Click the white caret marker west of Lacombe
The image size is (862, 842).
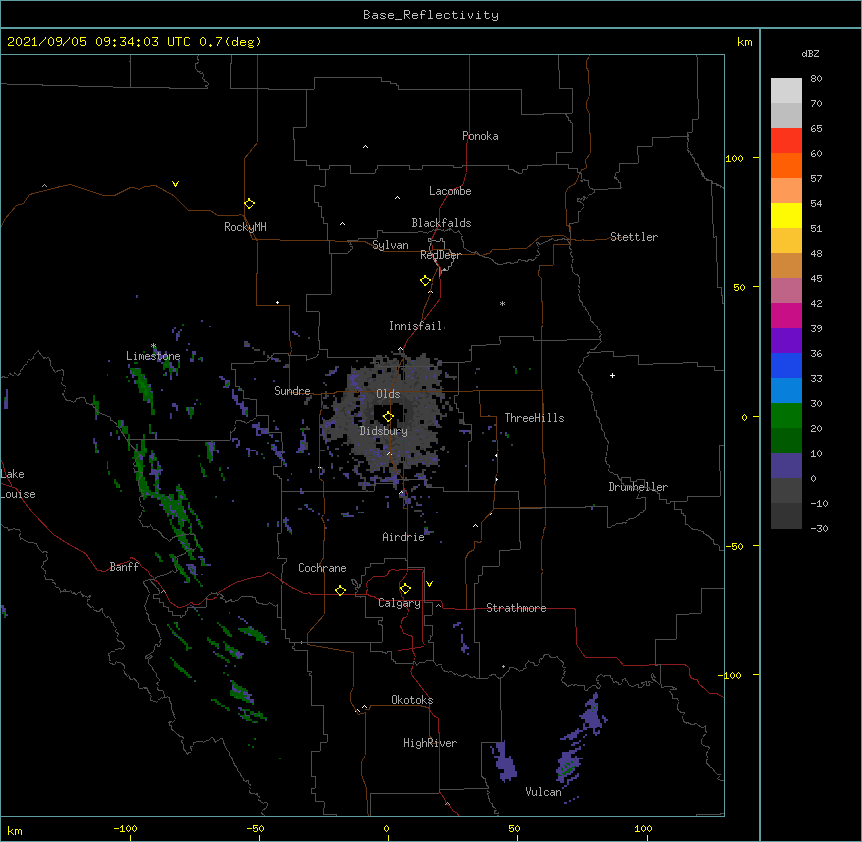pyautogui.click(x=397, y=197)
